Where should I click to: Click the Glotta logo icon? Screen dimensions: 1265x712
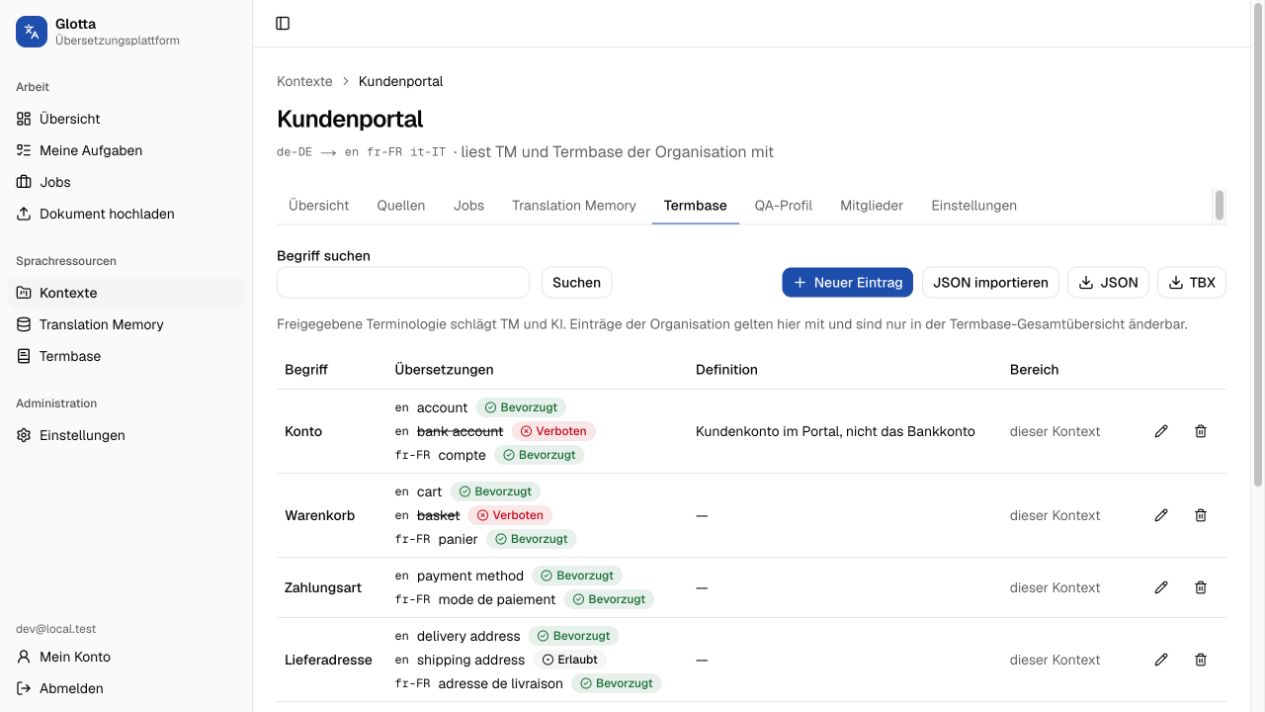(31, 32)
